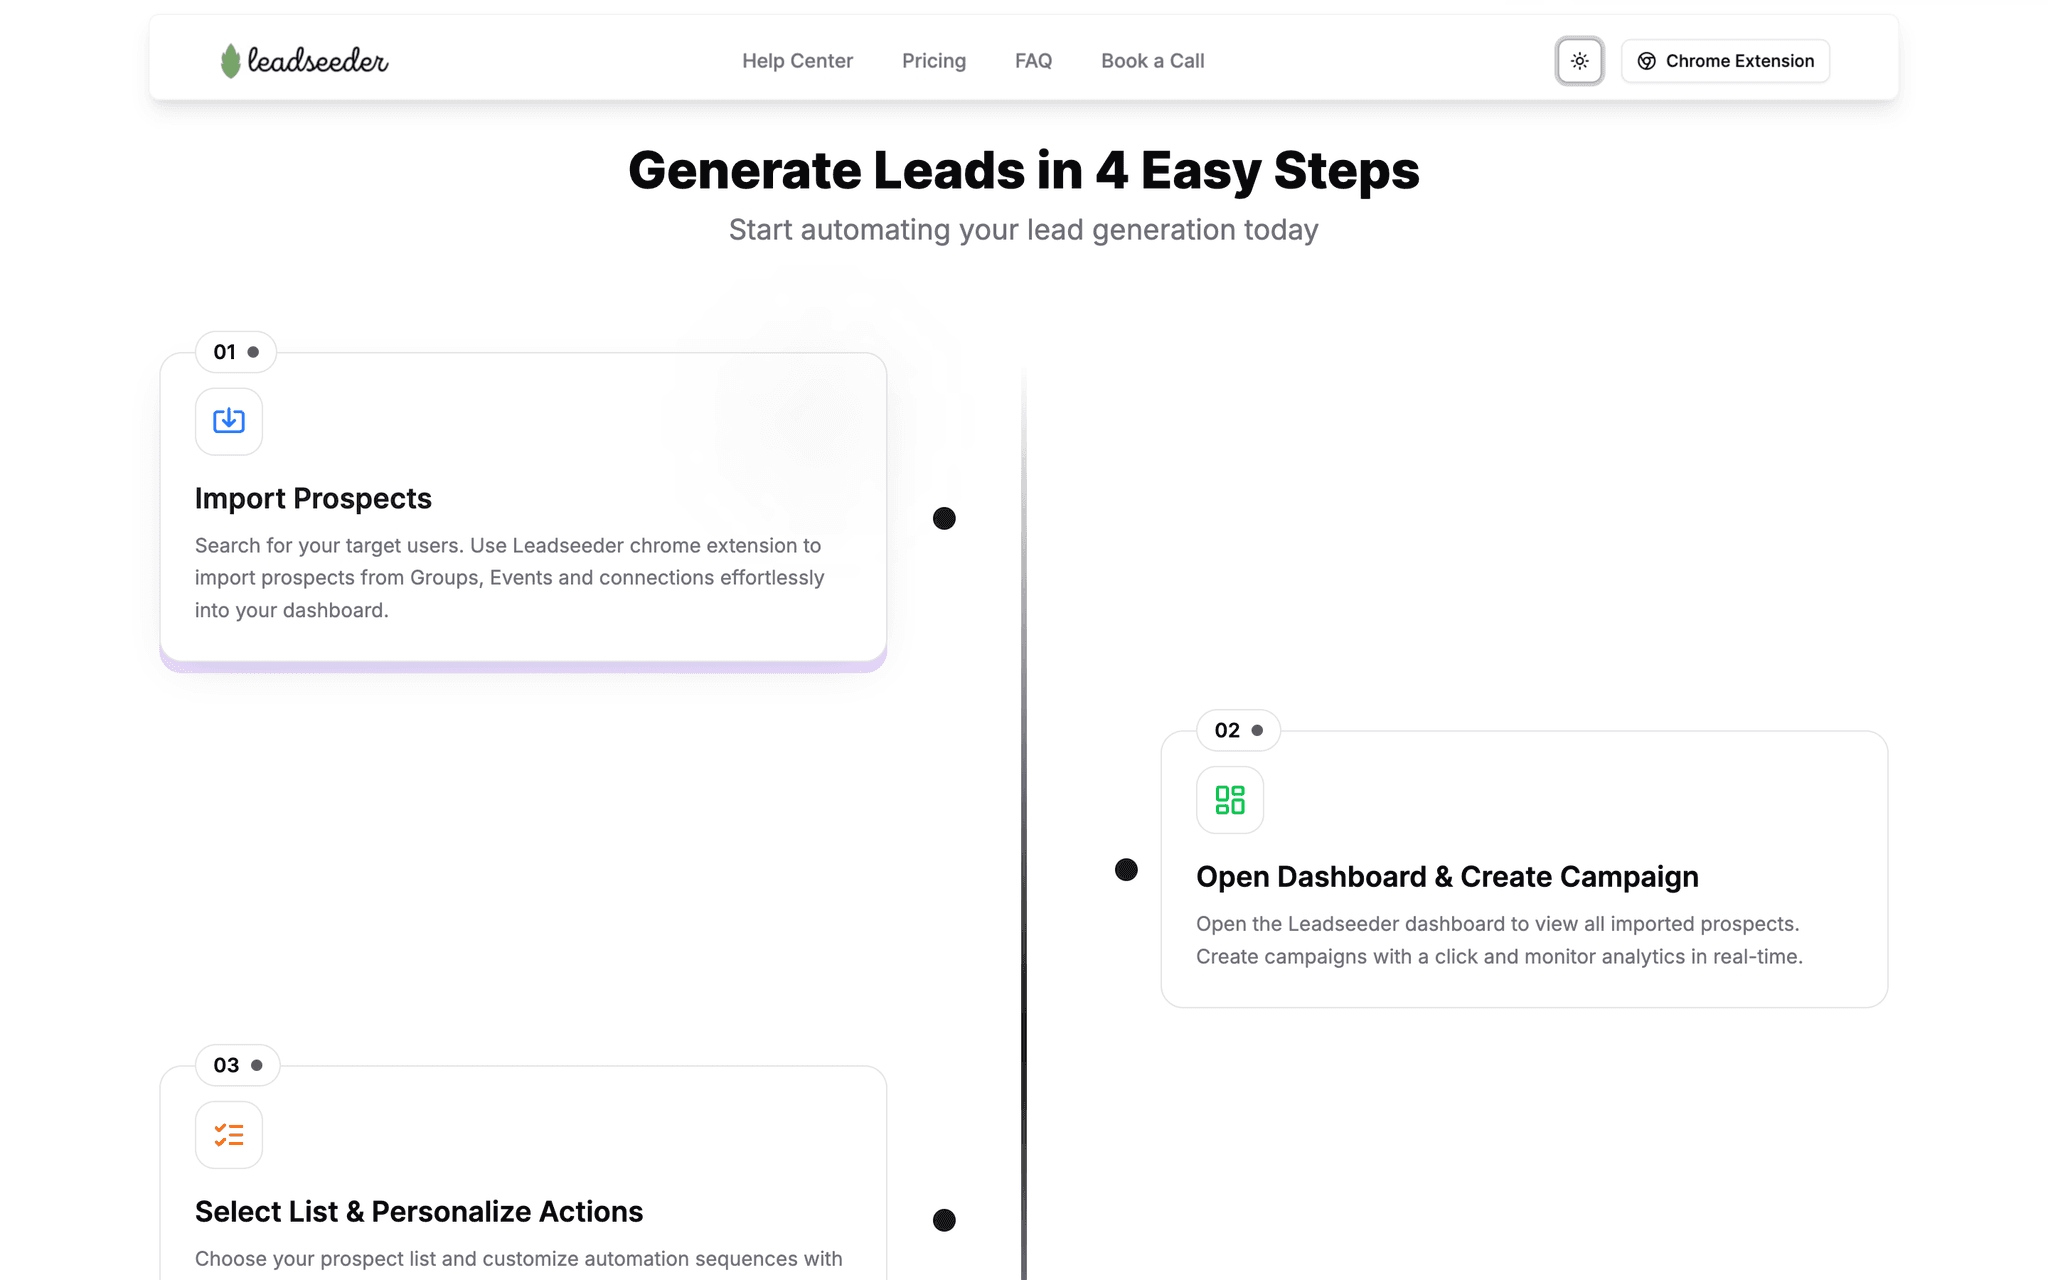Click the Chrome Extension button
This screenshot has width=2048, height=1280.
1725,61
